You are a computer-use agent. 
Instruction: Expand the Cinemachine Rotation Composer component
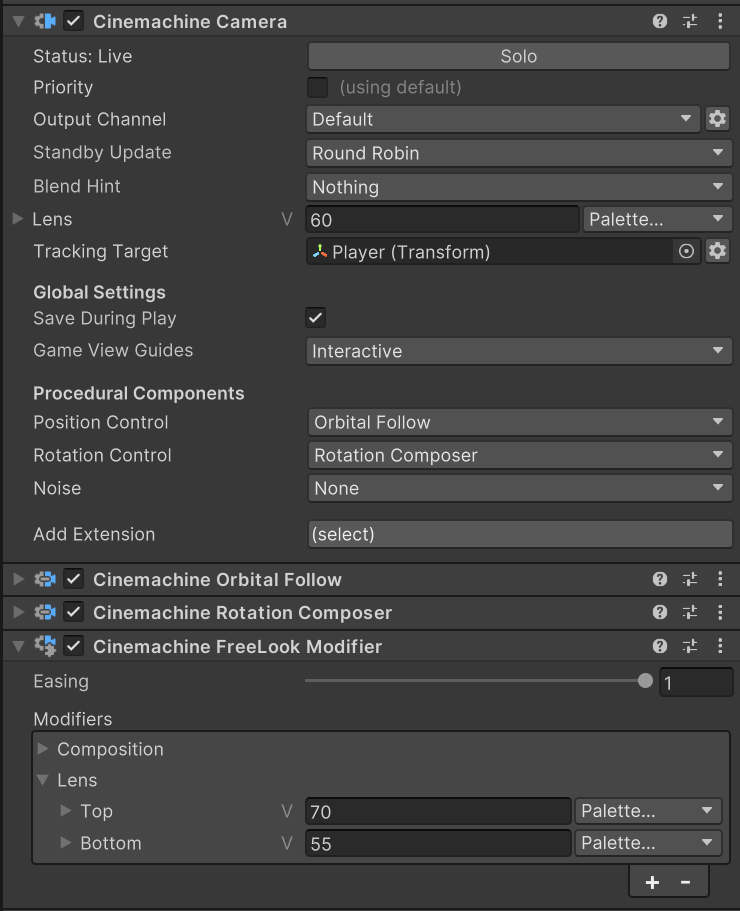19,612
